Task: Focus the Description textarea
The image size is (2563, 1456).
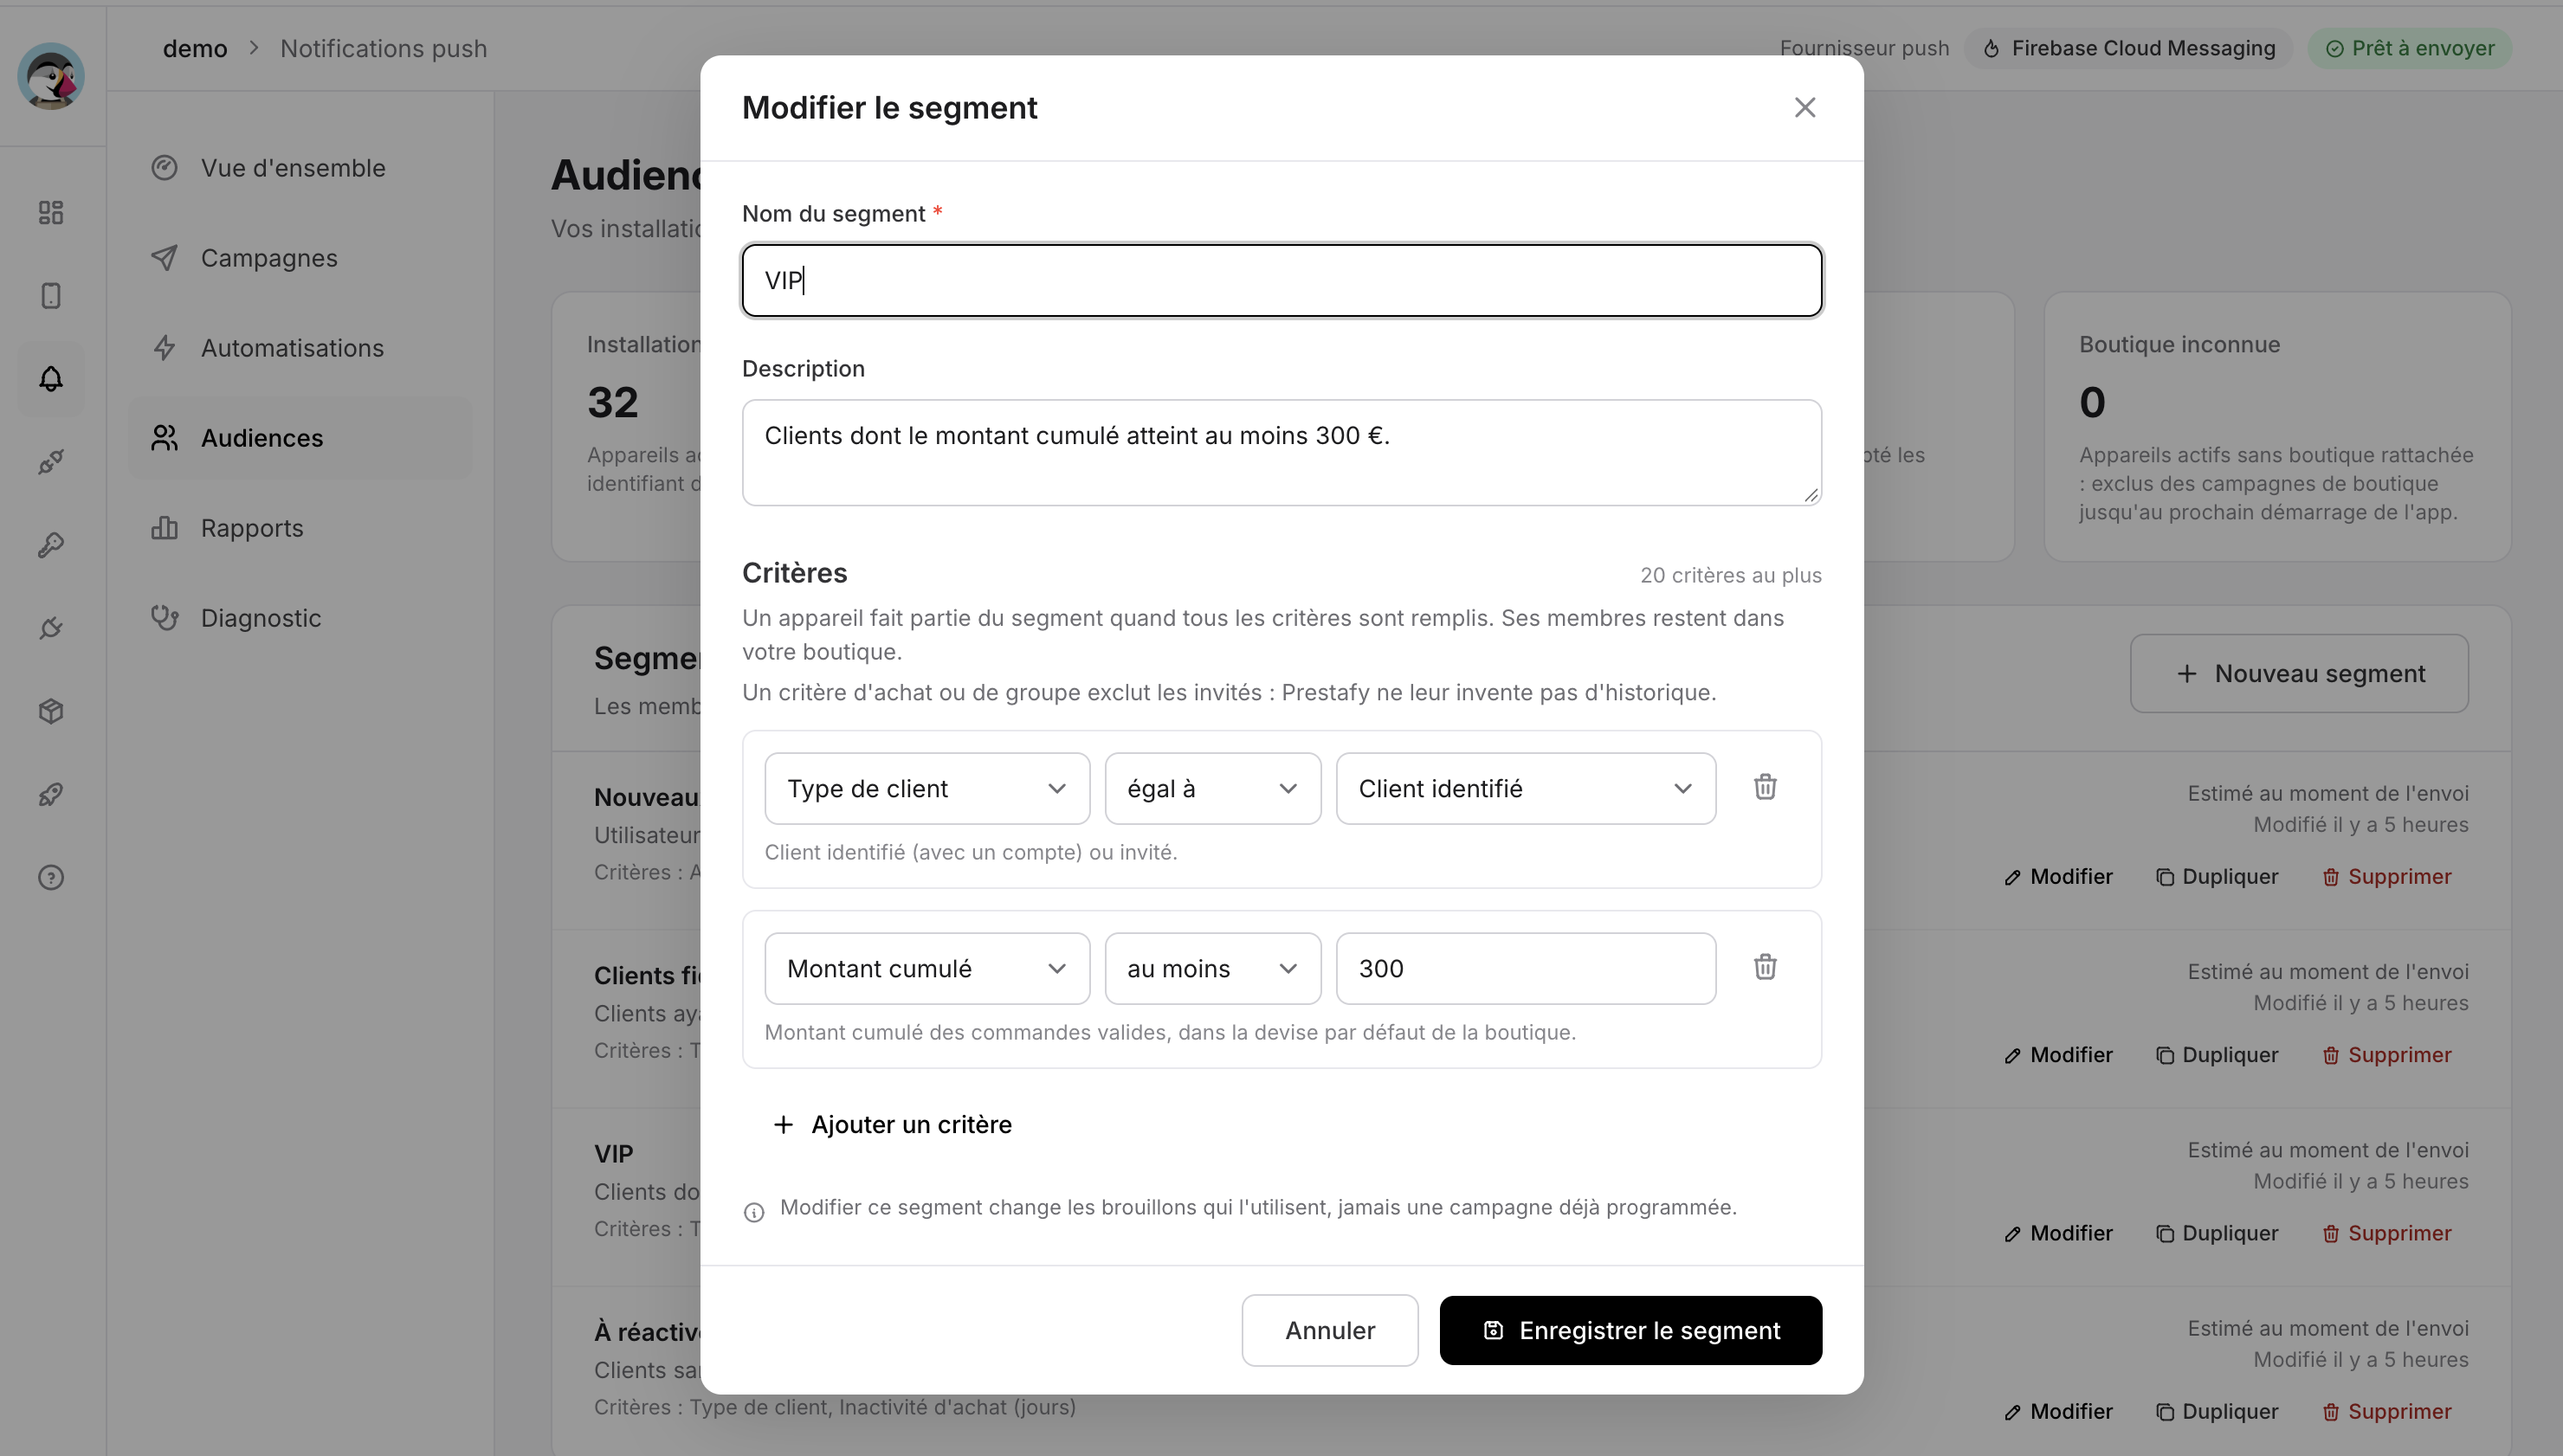Action: tap(1281, 452)
